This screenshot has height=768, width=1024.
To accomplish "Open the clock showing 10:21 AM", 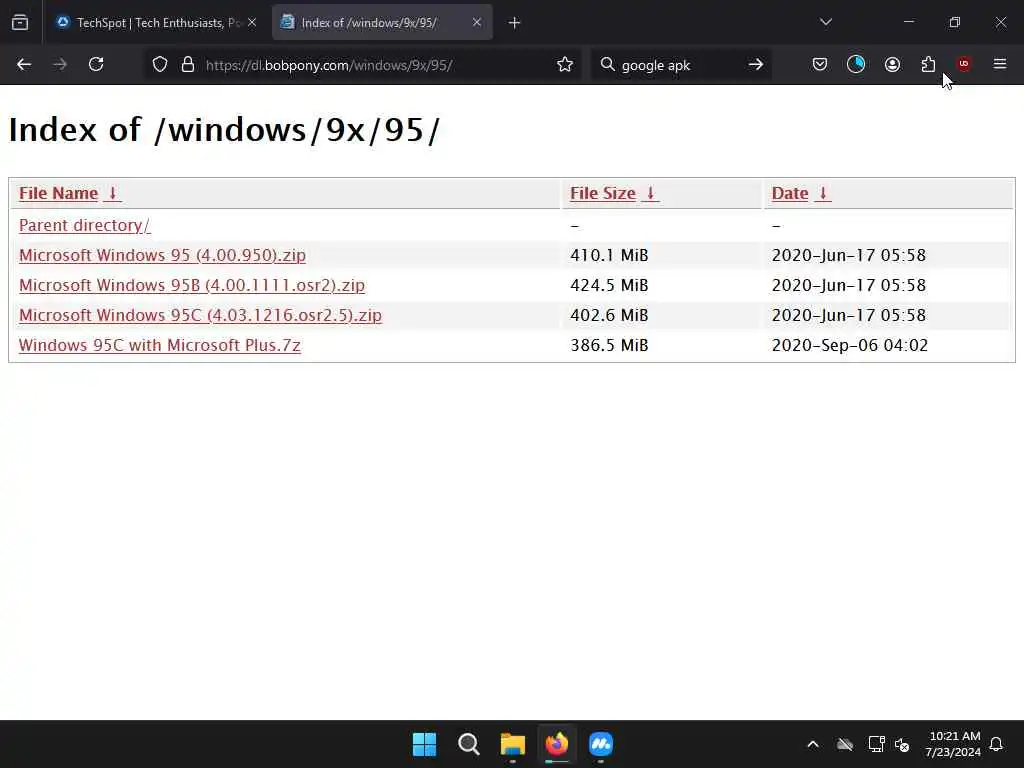I will (953, 744).
